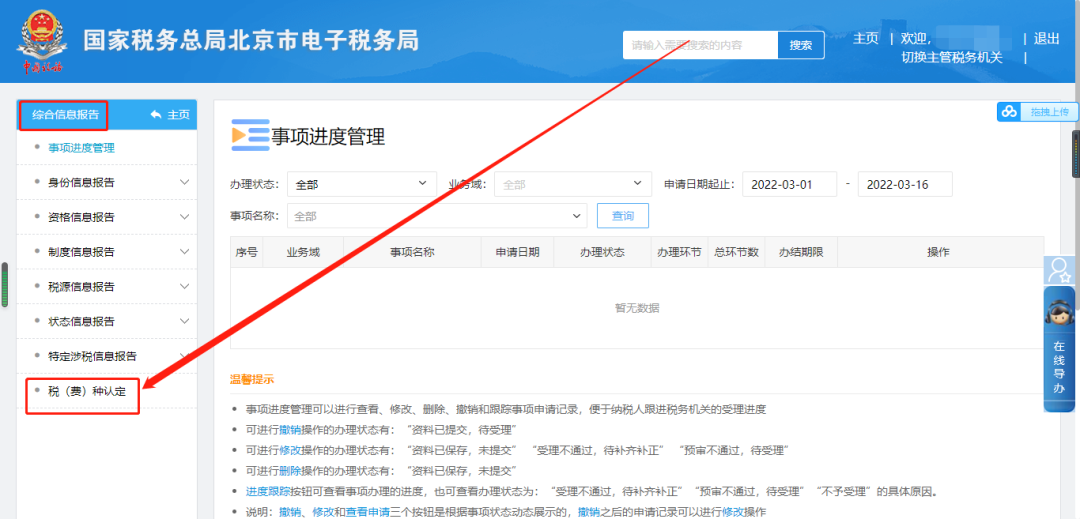Click the 查询 button
This screenshot has height=519, width=1080.
623,216
